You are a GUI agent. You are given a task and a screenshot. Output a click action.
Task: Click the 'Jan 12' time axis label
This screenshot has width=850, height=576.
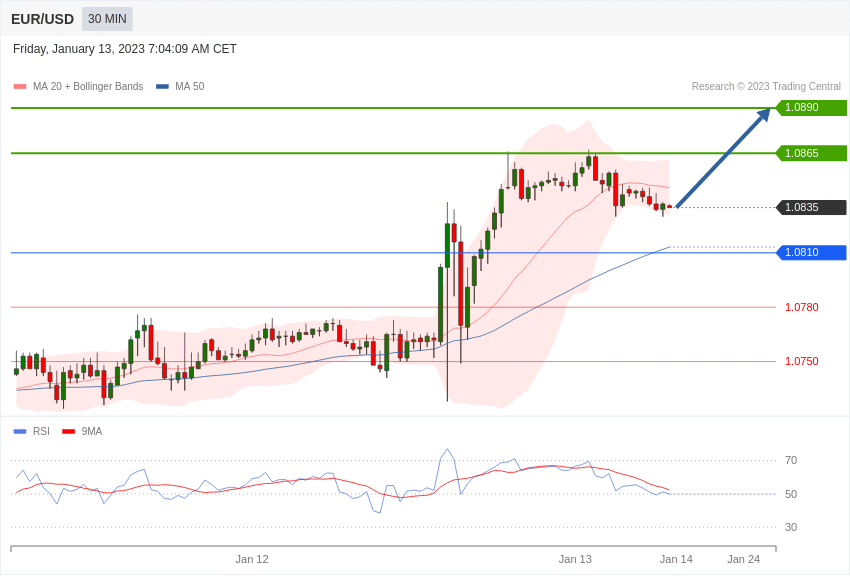252,559
